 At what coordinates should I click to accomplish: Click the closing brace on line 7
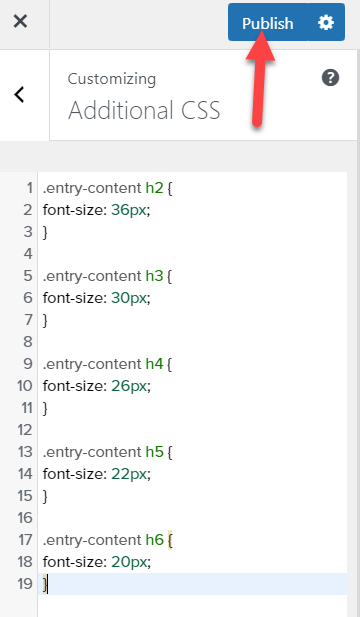pos(45,320)
